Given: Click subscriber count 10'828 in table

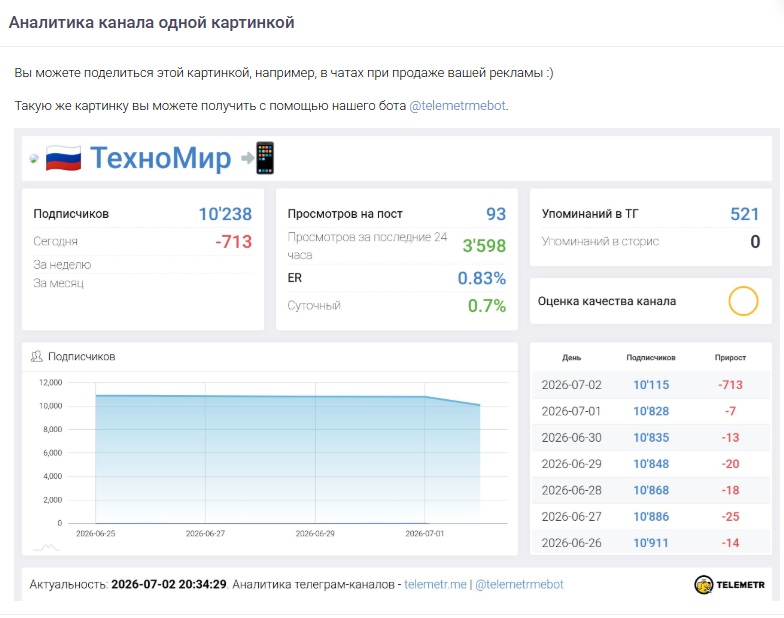Looking at the screenshot, I should (651, 411).
